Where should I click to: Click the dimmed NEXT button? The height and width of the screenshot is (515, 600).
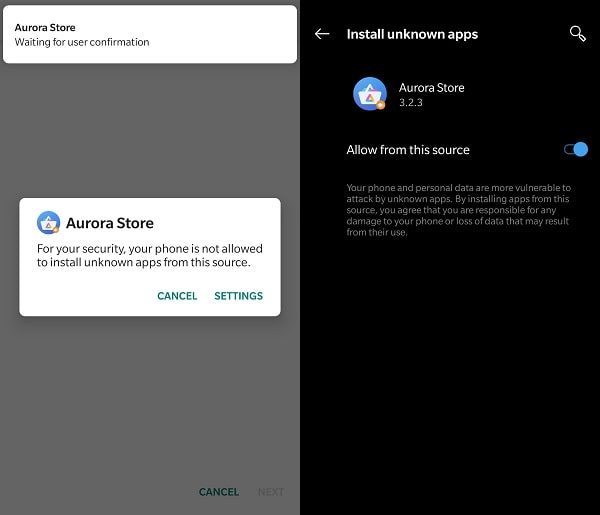[x=271, y=492]
